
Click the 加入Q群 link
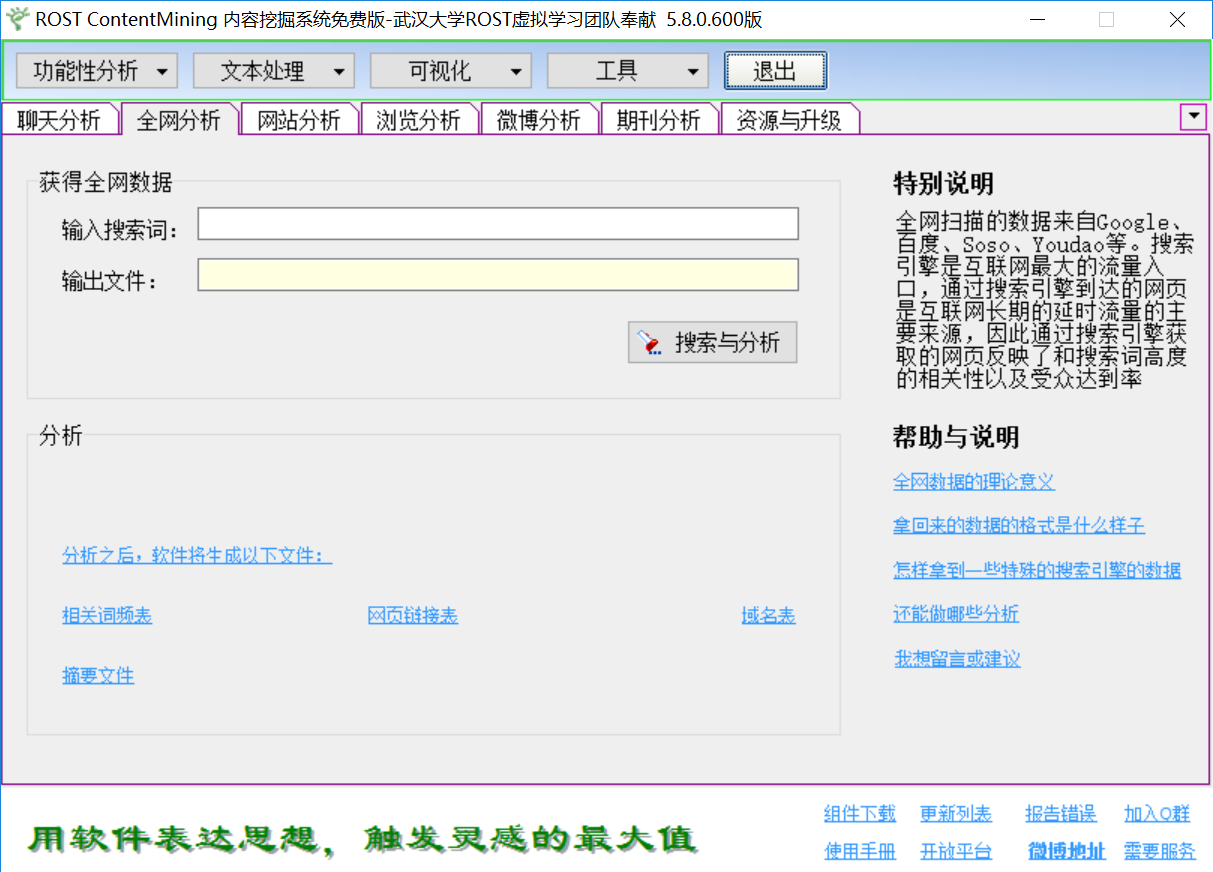click(1157, 814)
